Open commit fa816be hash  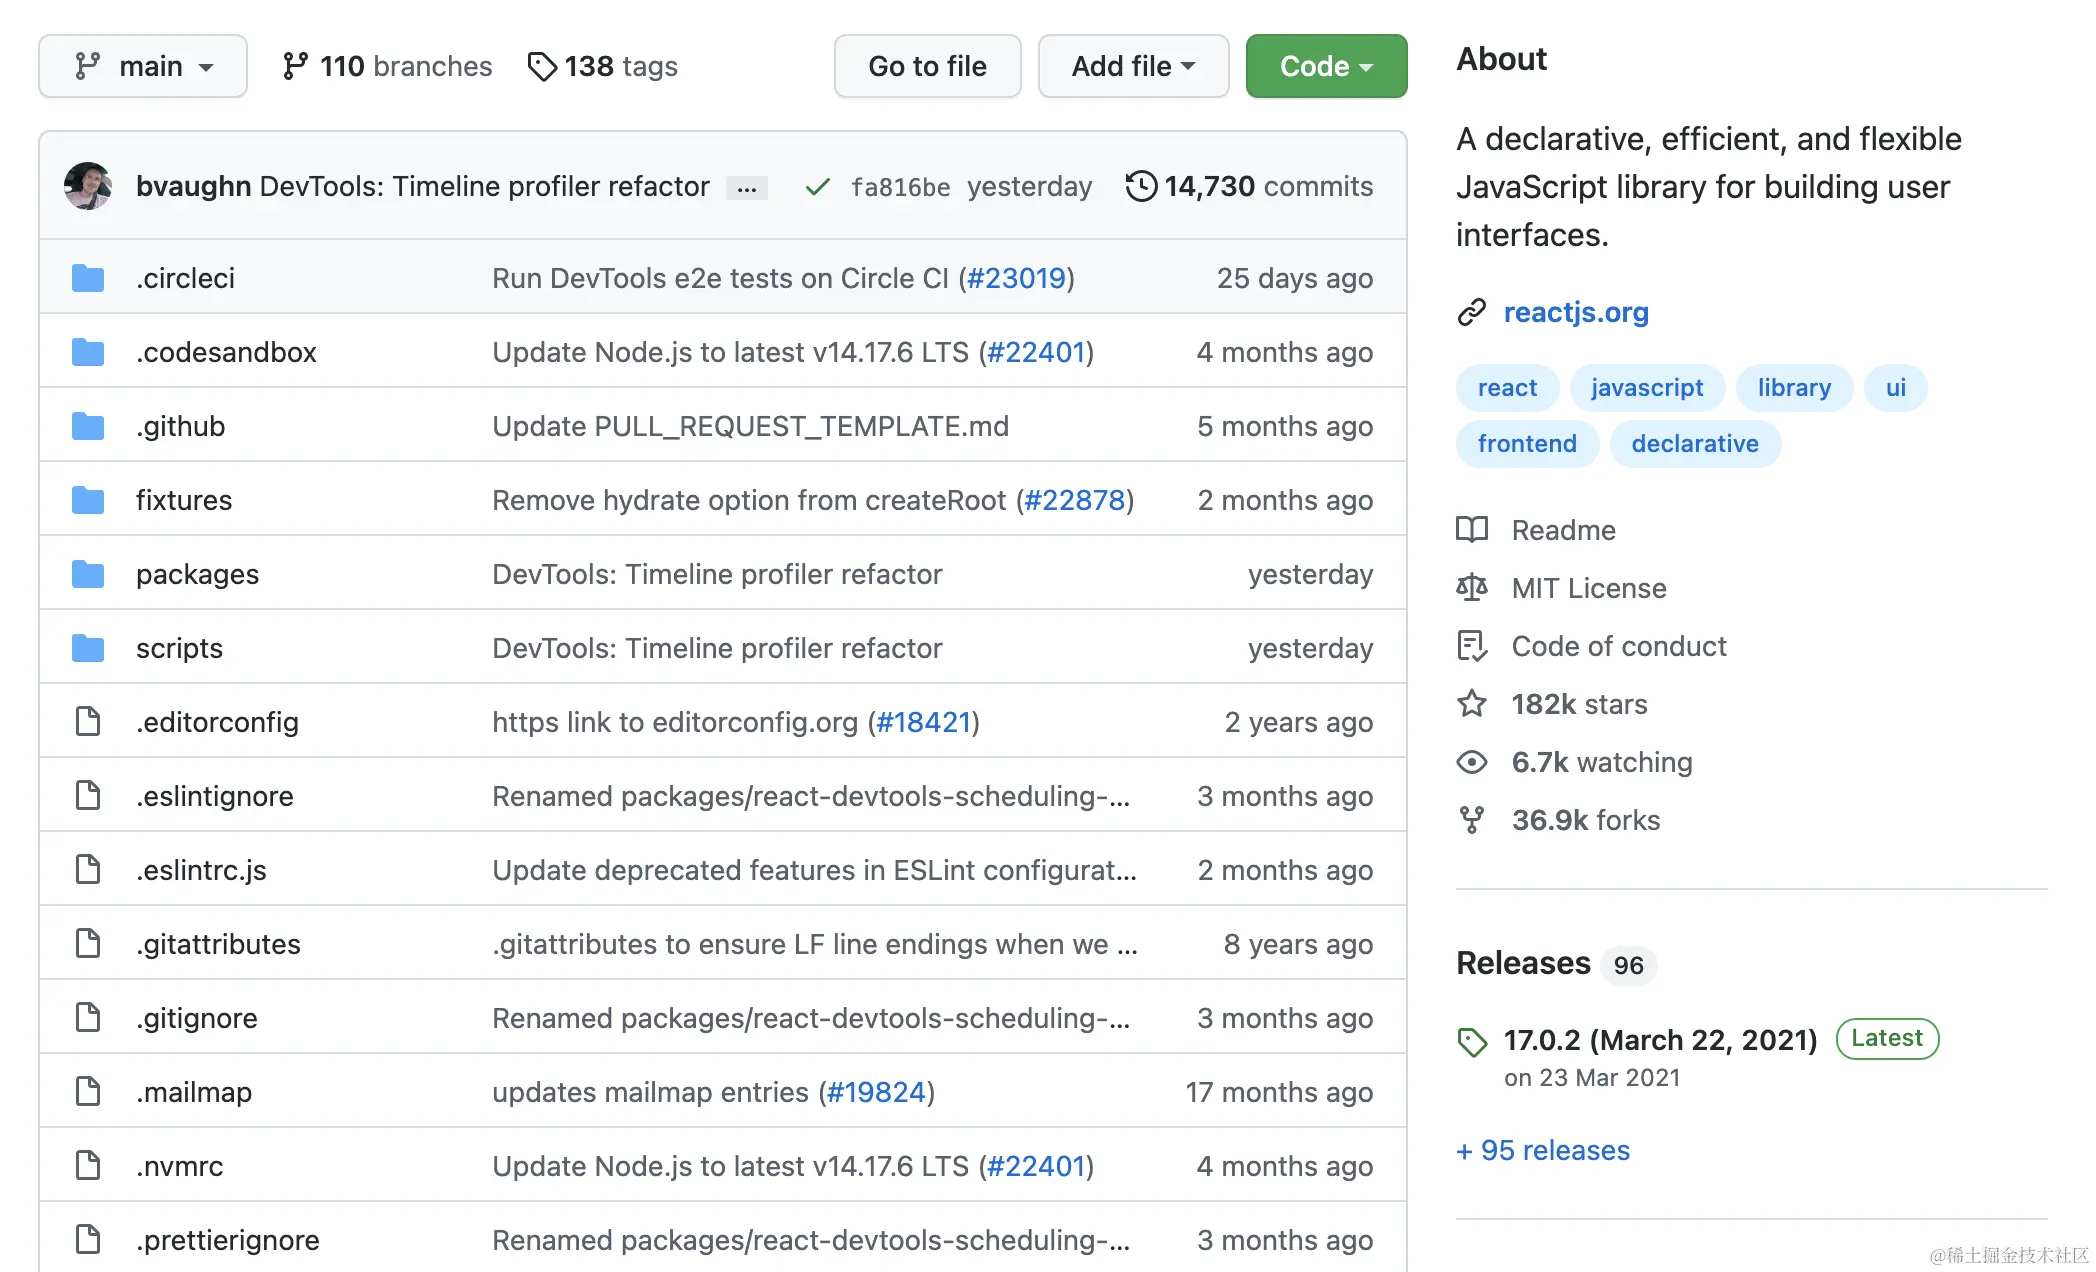(x=900, y=187)
